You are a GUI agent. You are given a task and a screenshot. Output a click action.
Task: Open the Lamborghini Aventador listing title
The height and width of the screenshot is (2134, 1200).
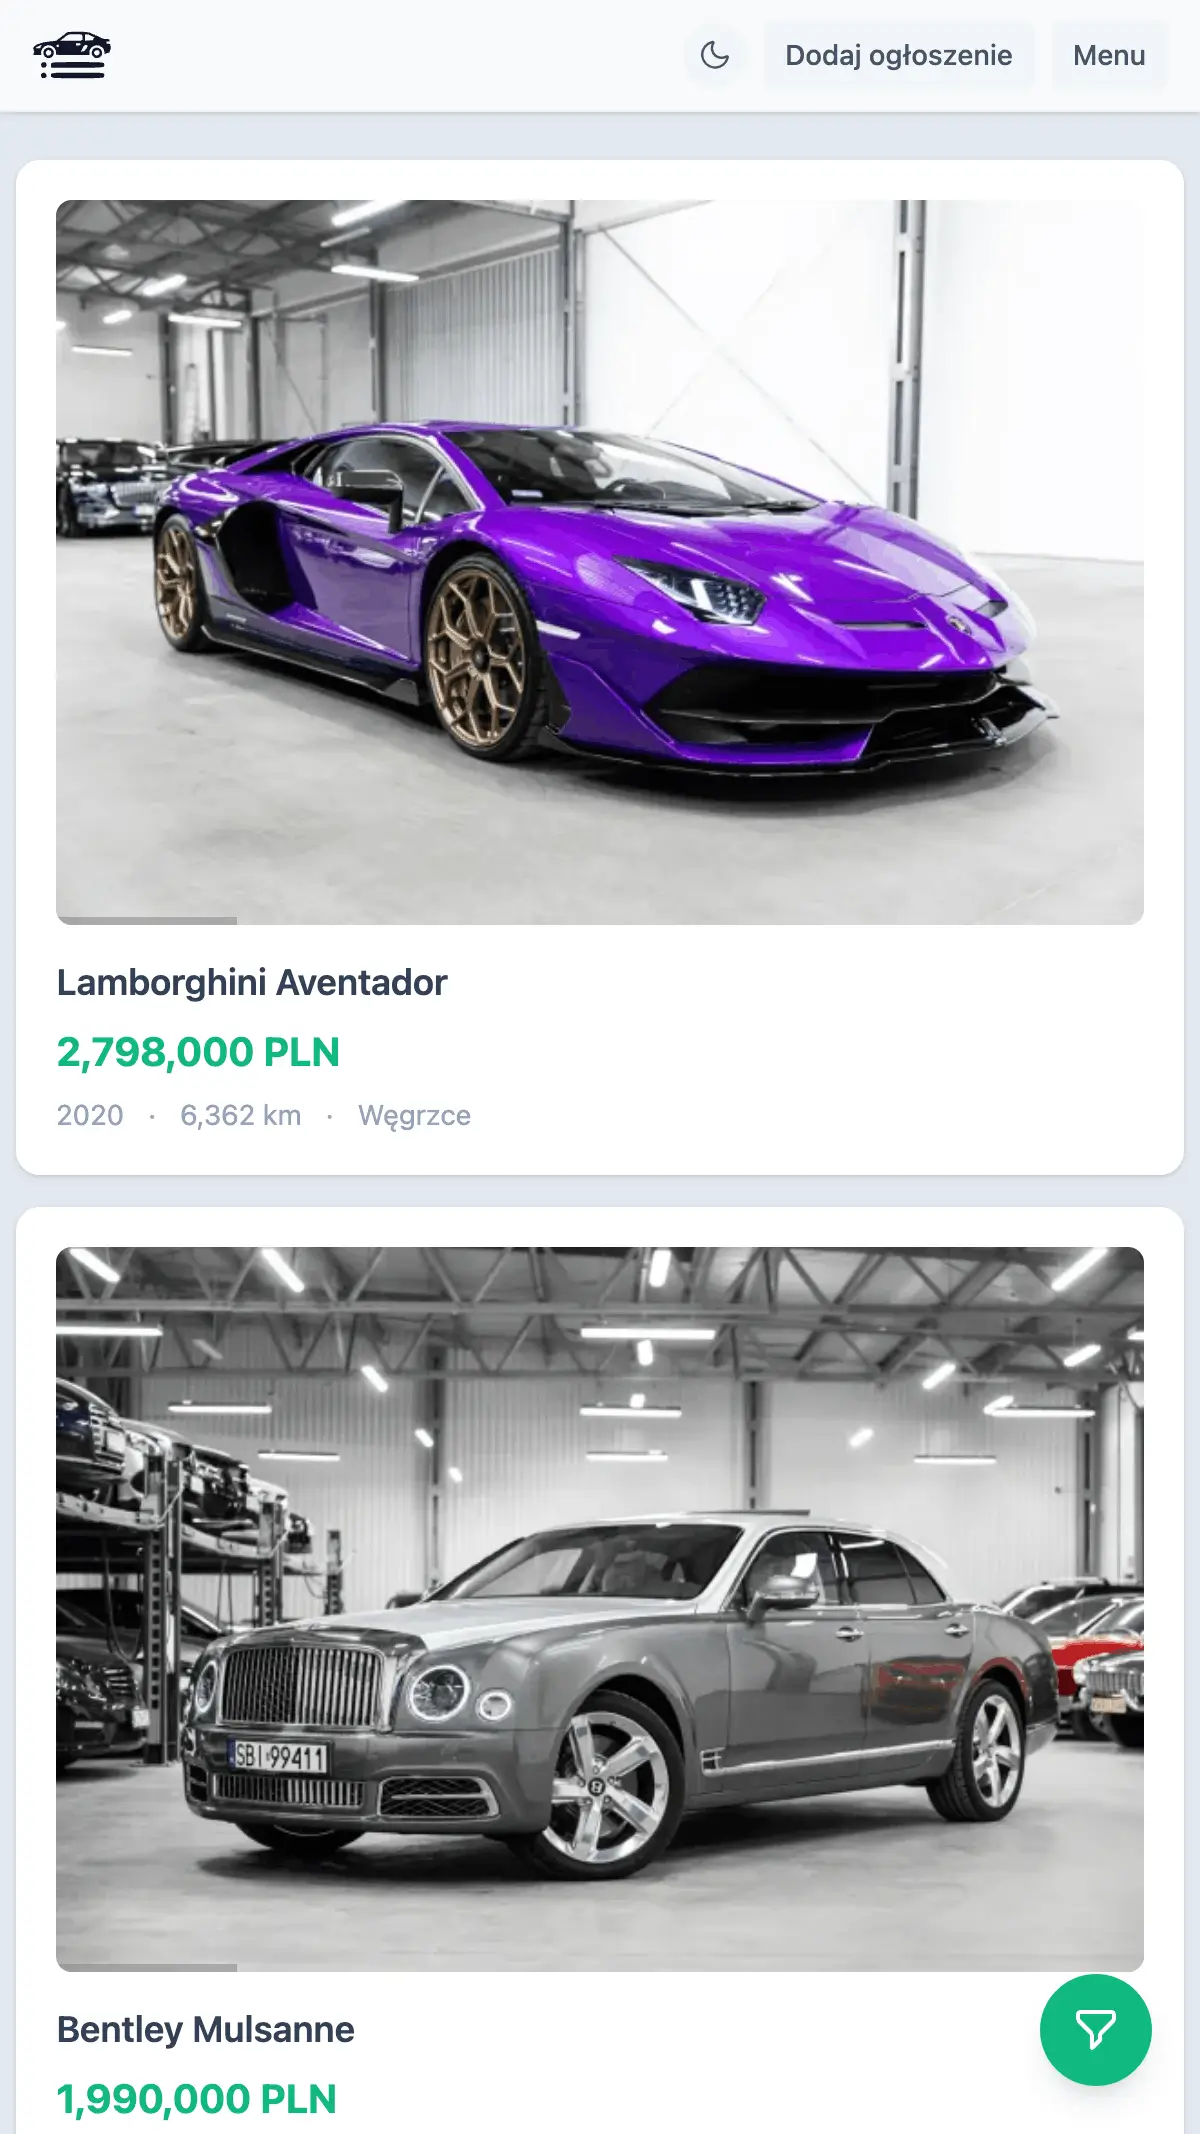point(252,982)
